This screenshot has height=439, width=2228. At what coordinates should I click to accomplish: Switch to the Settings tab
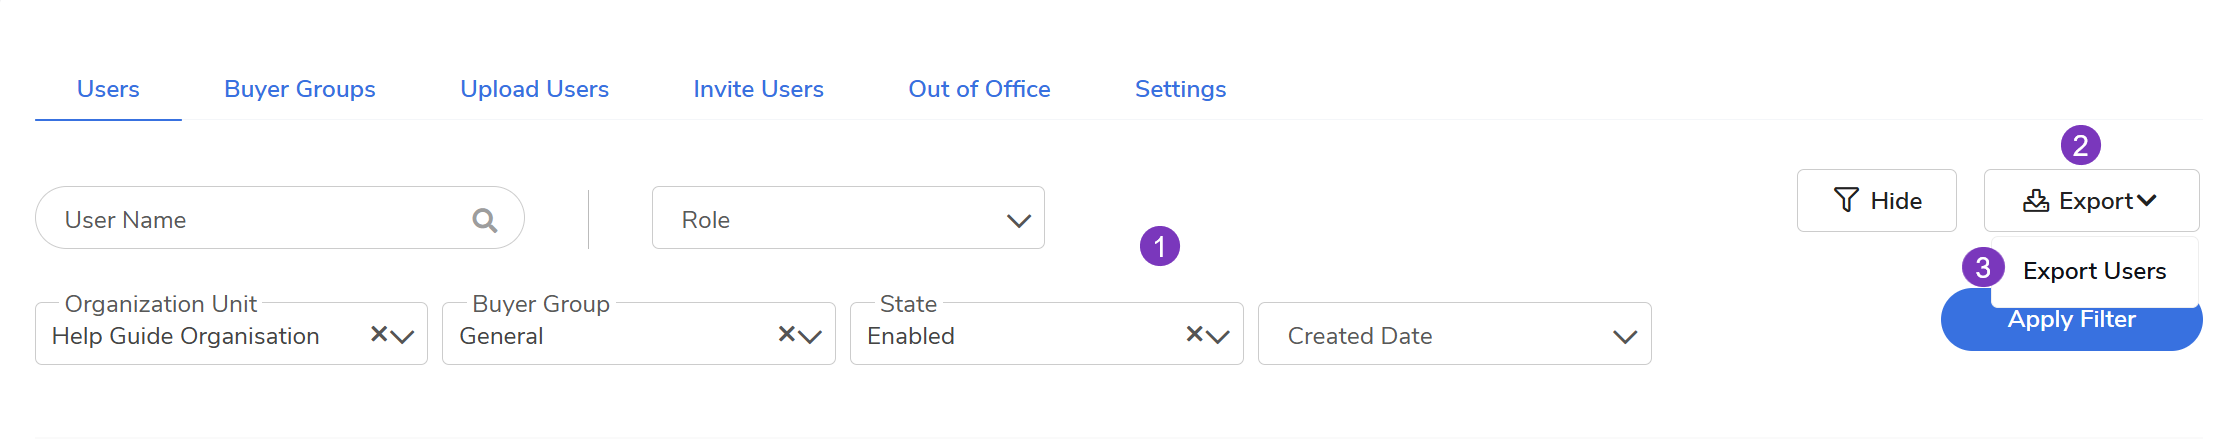(1180, 89)
